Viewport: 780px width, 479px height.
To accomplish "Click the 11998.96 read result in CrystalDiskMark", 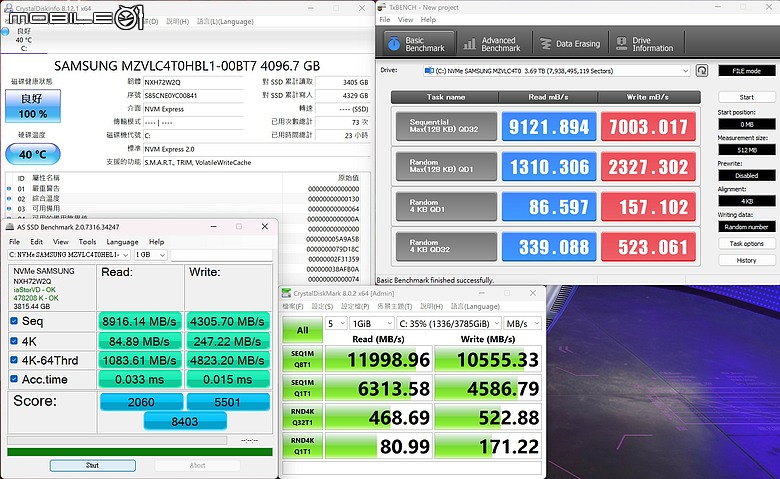I will pos(379,359).
